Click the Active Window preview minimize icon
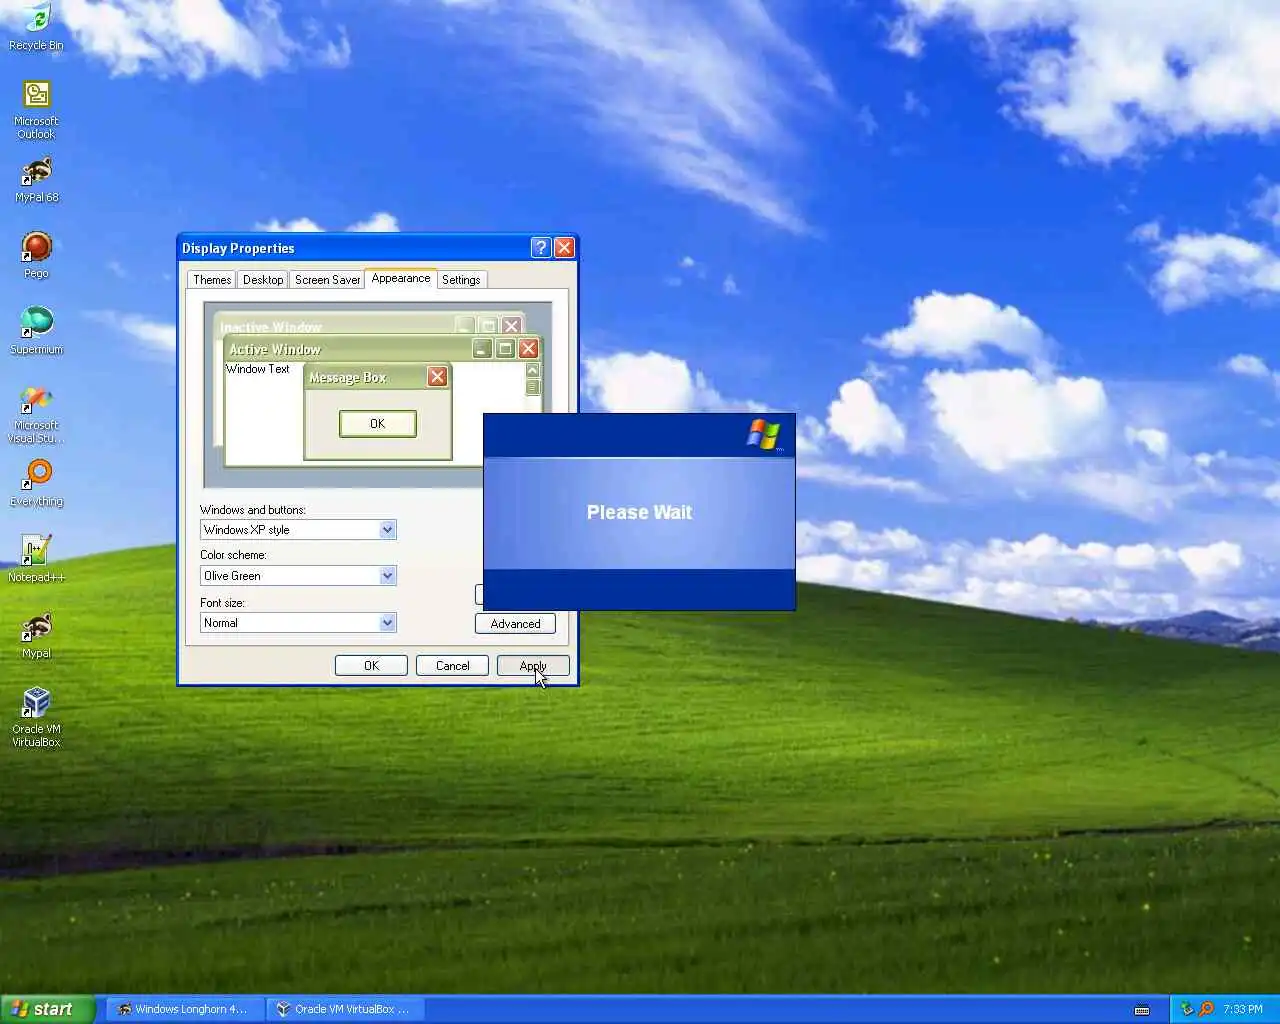1280x1024 pixels. [483, 348]
